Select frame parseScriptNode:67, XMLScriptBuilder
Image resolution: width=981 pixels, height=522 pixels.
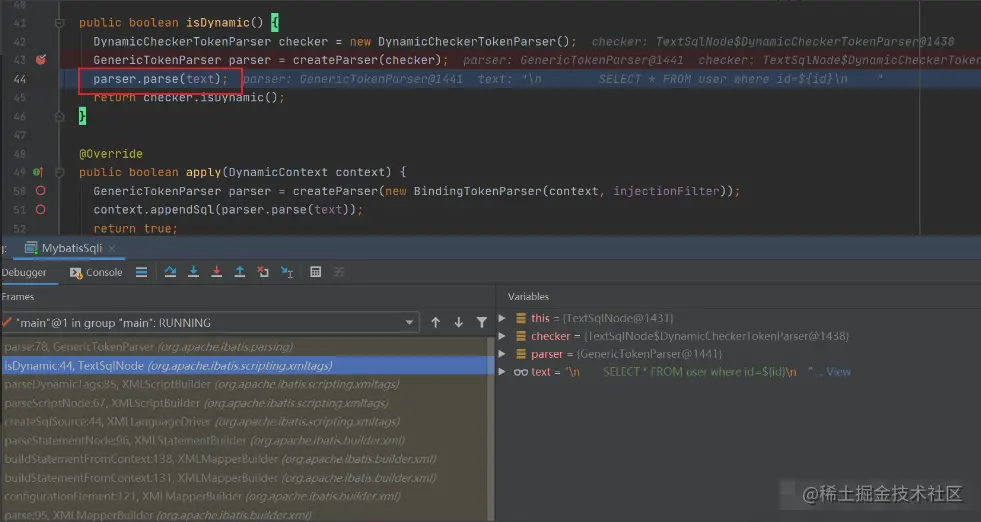(247, 403)
